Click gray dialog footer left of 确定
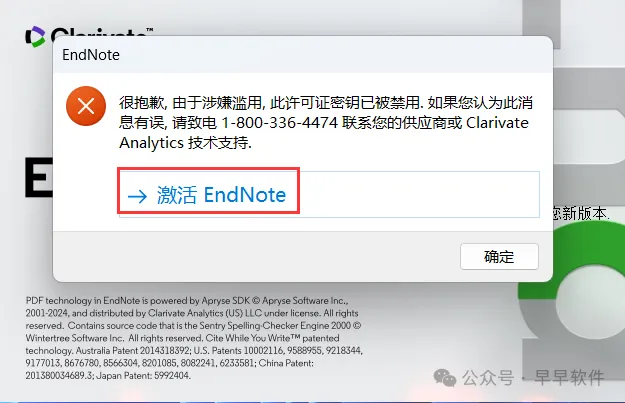The height and width of the screenshot is (403, 625). coord(255,256)
